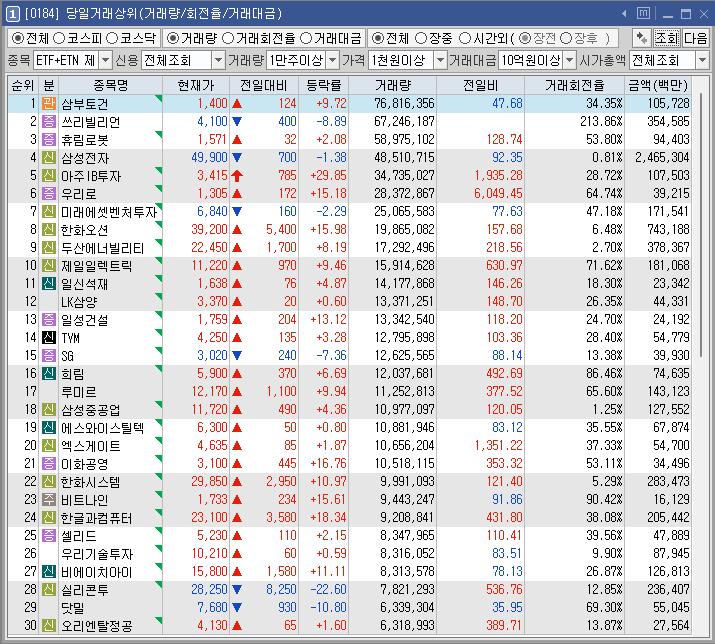Click the M memo icon in title bar
The width and height of the screenshot is (715, 644).
[x=643, y=13]
